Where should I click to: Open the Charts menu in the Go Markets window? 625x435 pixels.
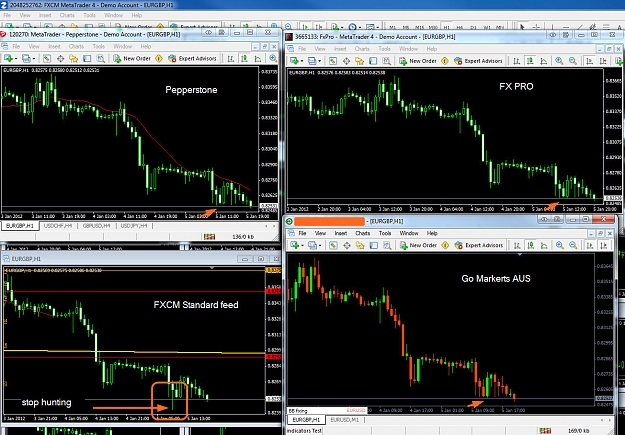pos(362,233)
